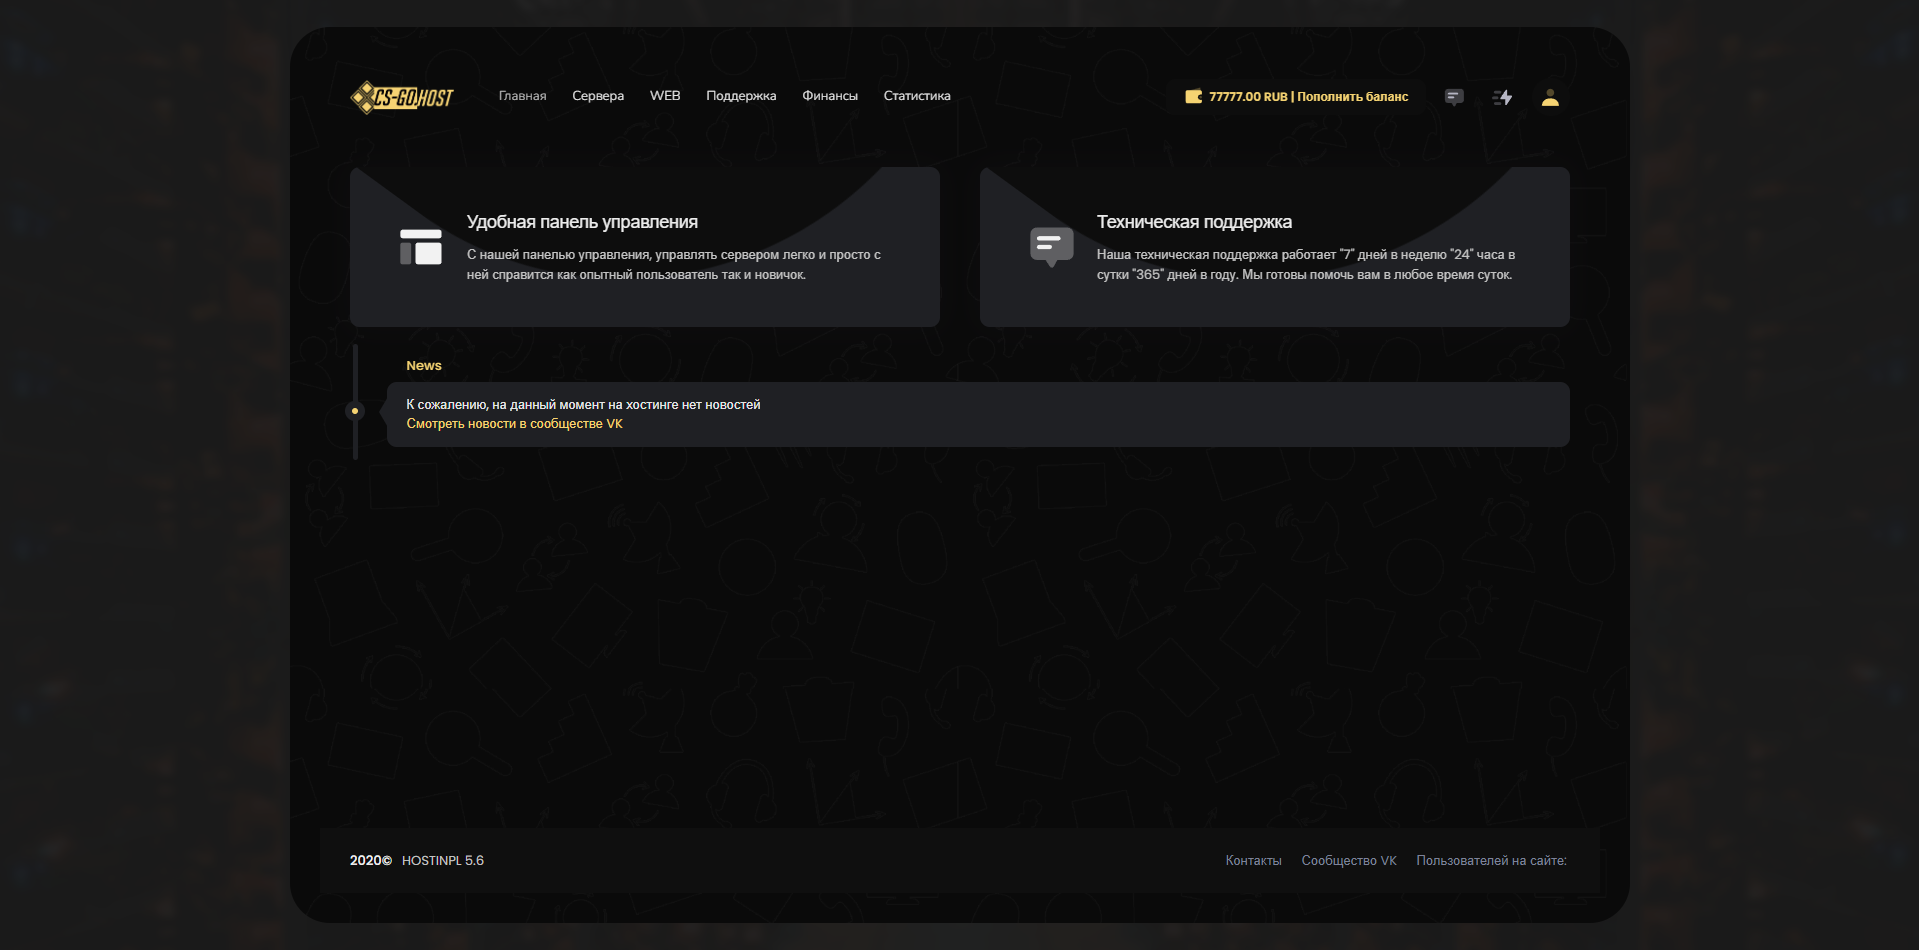Follow the Смотреть новости в сообществе VK link

[x=514, y=424]
